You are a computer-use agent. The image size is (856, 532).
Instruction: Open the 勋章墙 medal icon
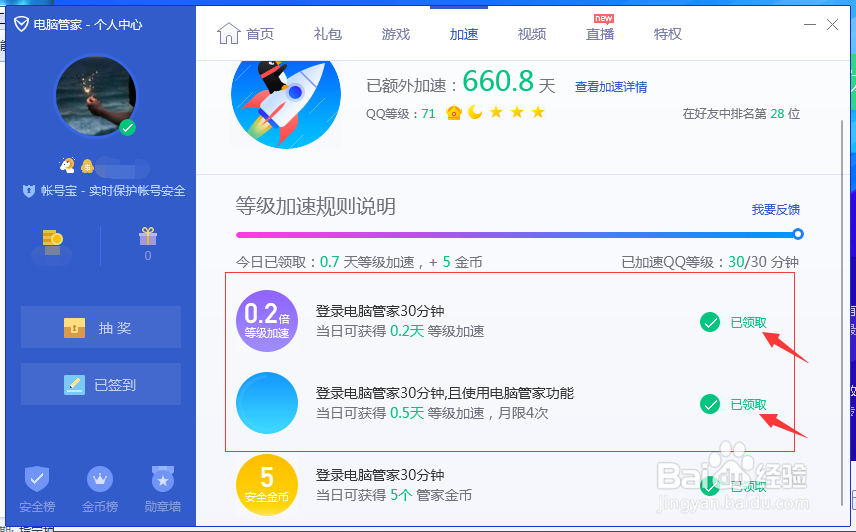click(x=163, y=480)
